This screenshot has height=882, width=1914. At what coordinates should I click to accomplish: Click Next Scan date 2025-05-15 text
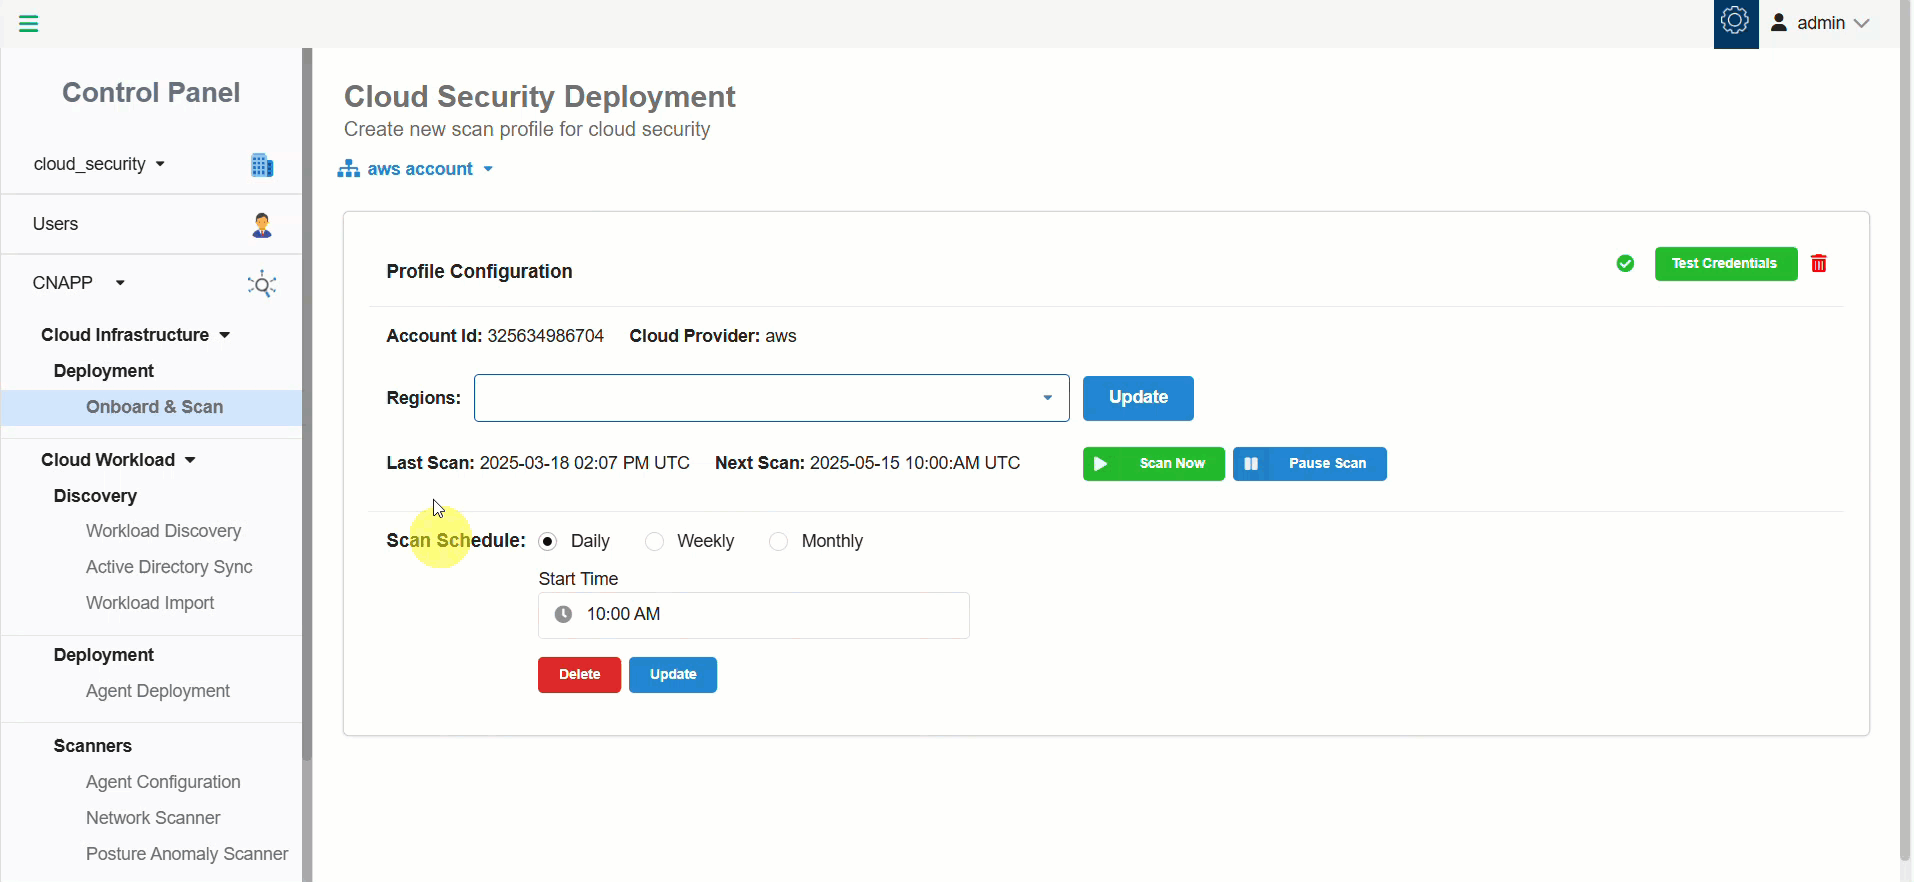click(x=915, y=463)
